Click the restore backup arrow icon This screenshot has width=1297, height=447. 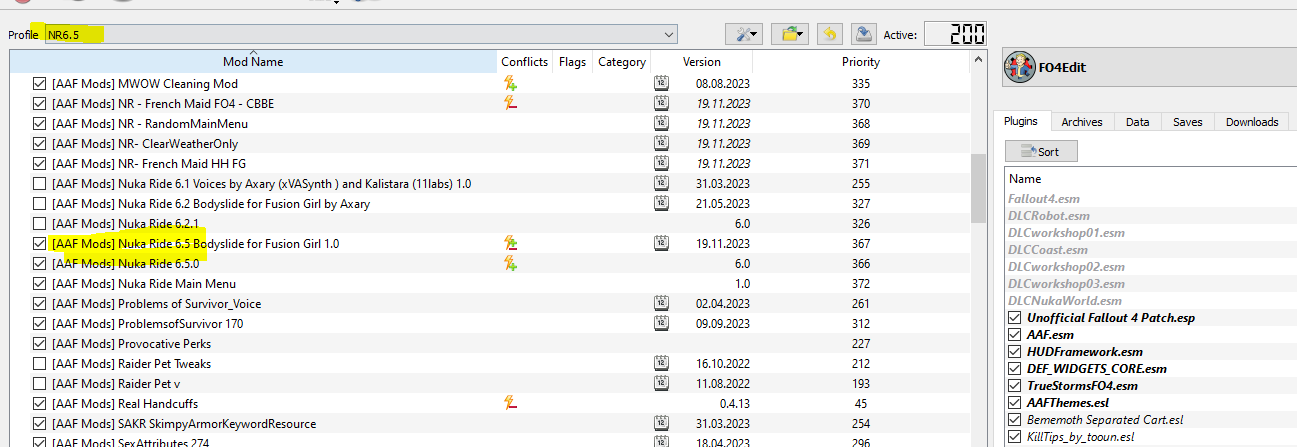tap(829, 34)
